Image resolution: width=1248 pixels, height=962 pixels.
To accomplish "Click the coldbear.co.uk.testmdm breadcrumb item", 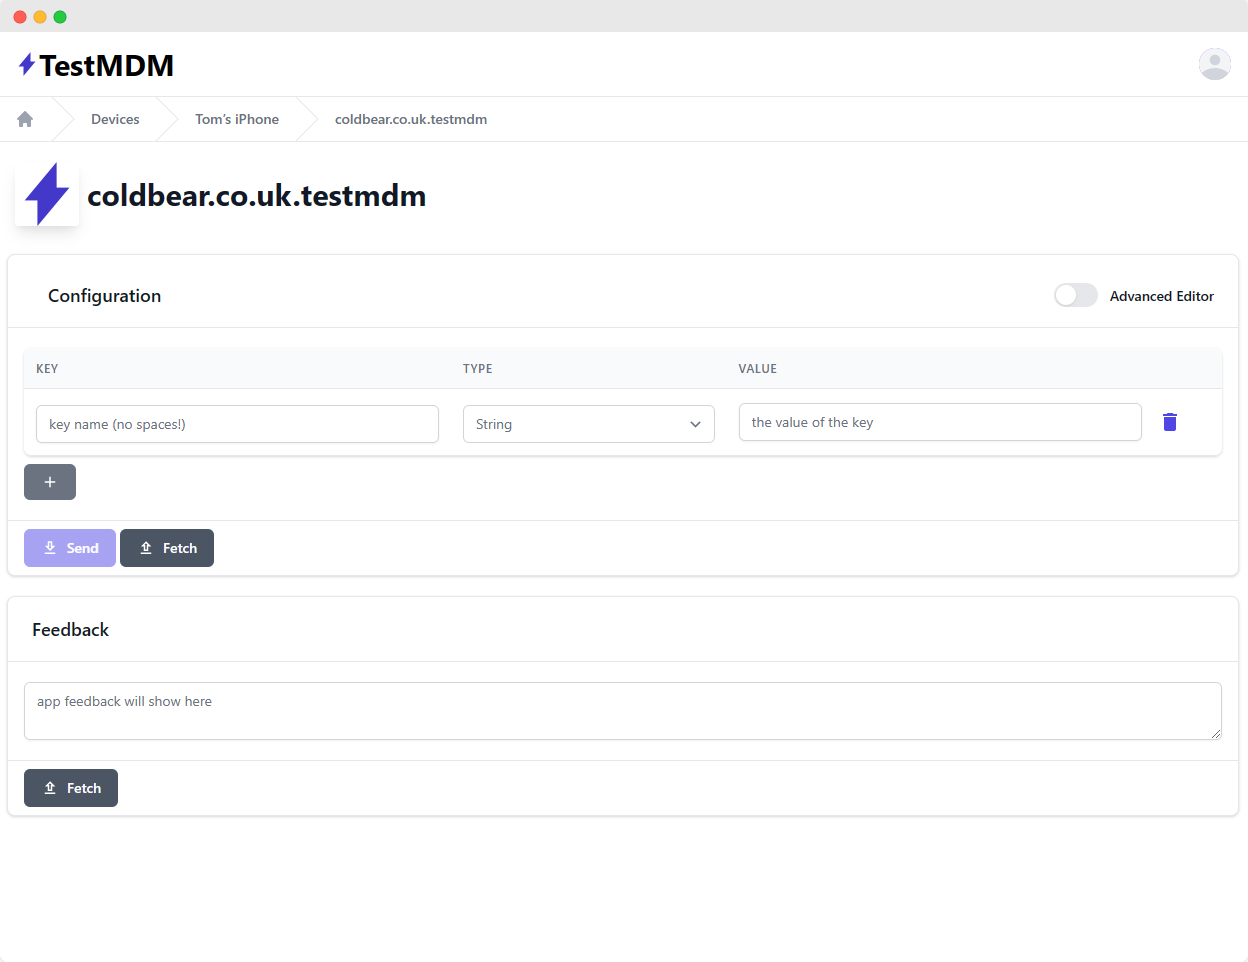I will (411, 118).
